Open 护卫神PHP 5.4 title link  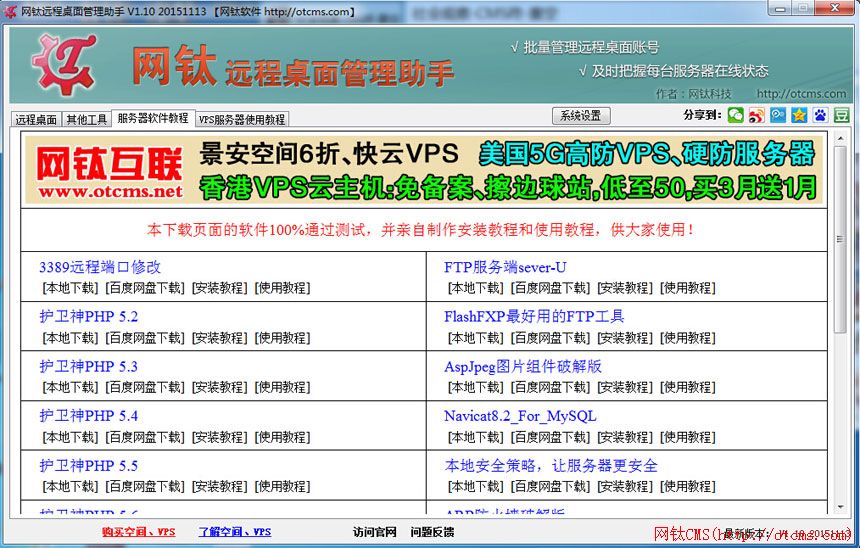(88, 416)
